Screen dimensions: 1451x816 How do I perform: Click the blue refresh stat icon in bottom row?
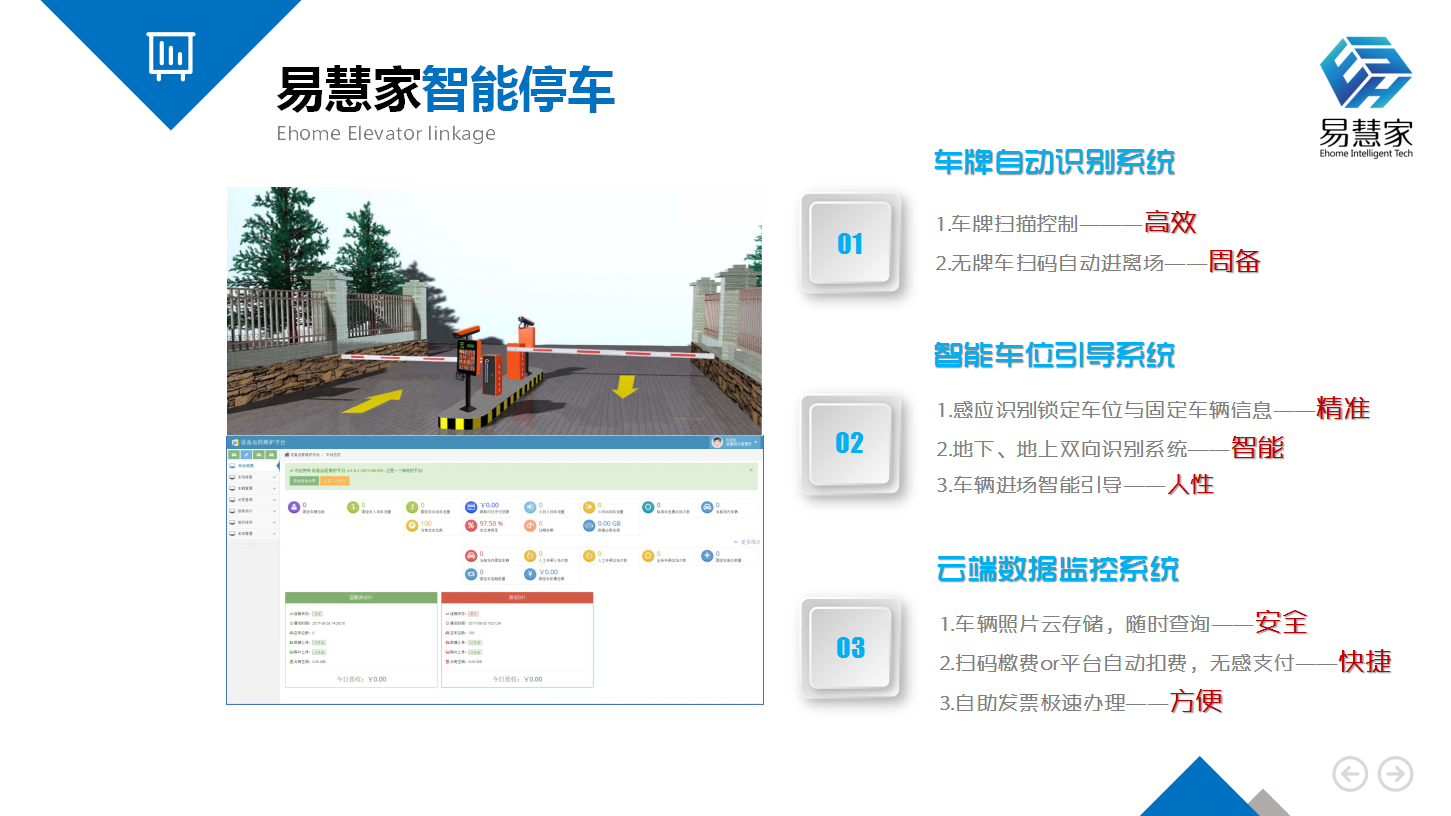click(x=471, y=574)
